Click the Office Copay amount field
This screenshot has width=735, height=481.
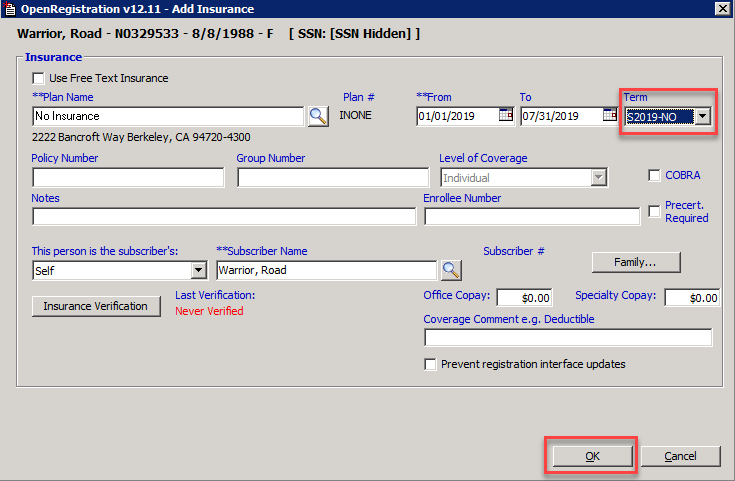[525, 298]
